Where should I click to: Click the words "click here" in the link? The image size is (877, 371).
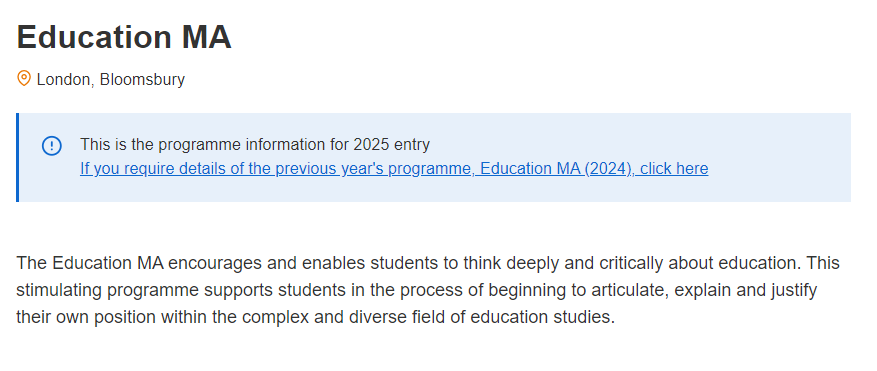[x=674, y=168]
